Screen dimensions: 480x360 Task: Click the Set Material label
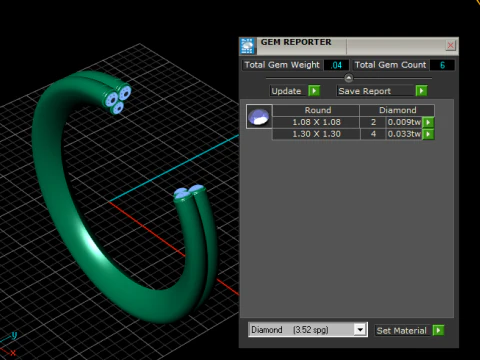[401, 330]
